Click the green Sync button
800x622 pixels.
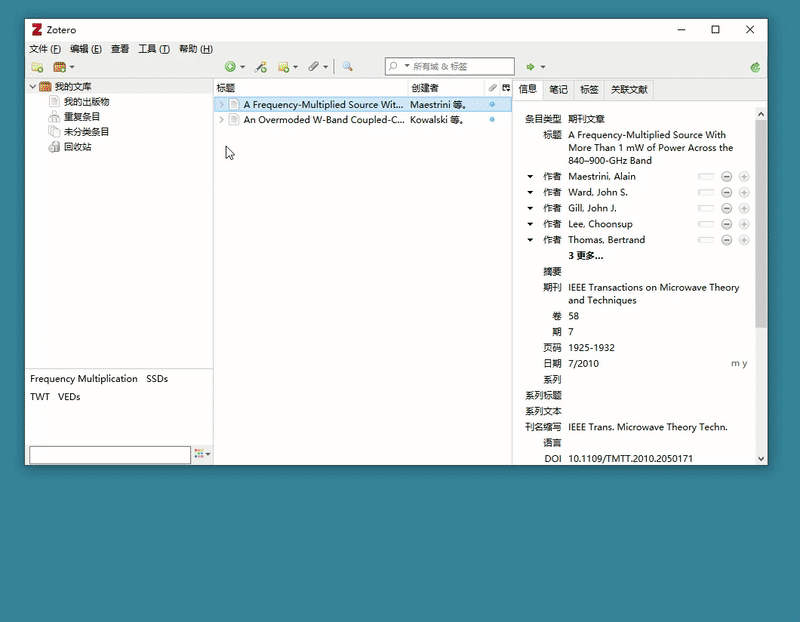(755, 67)
